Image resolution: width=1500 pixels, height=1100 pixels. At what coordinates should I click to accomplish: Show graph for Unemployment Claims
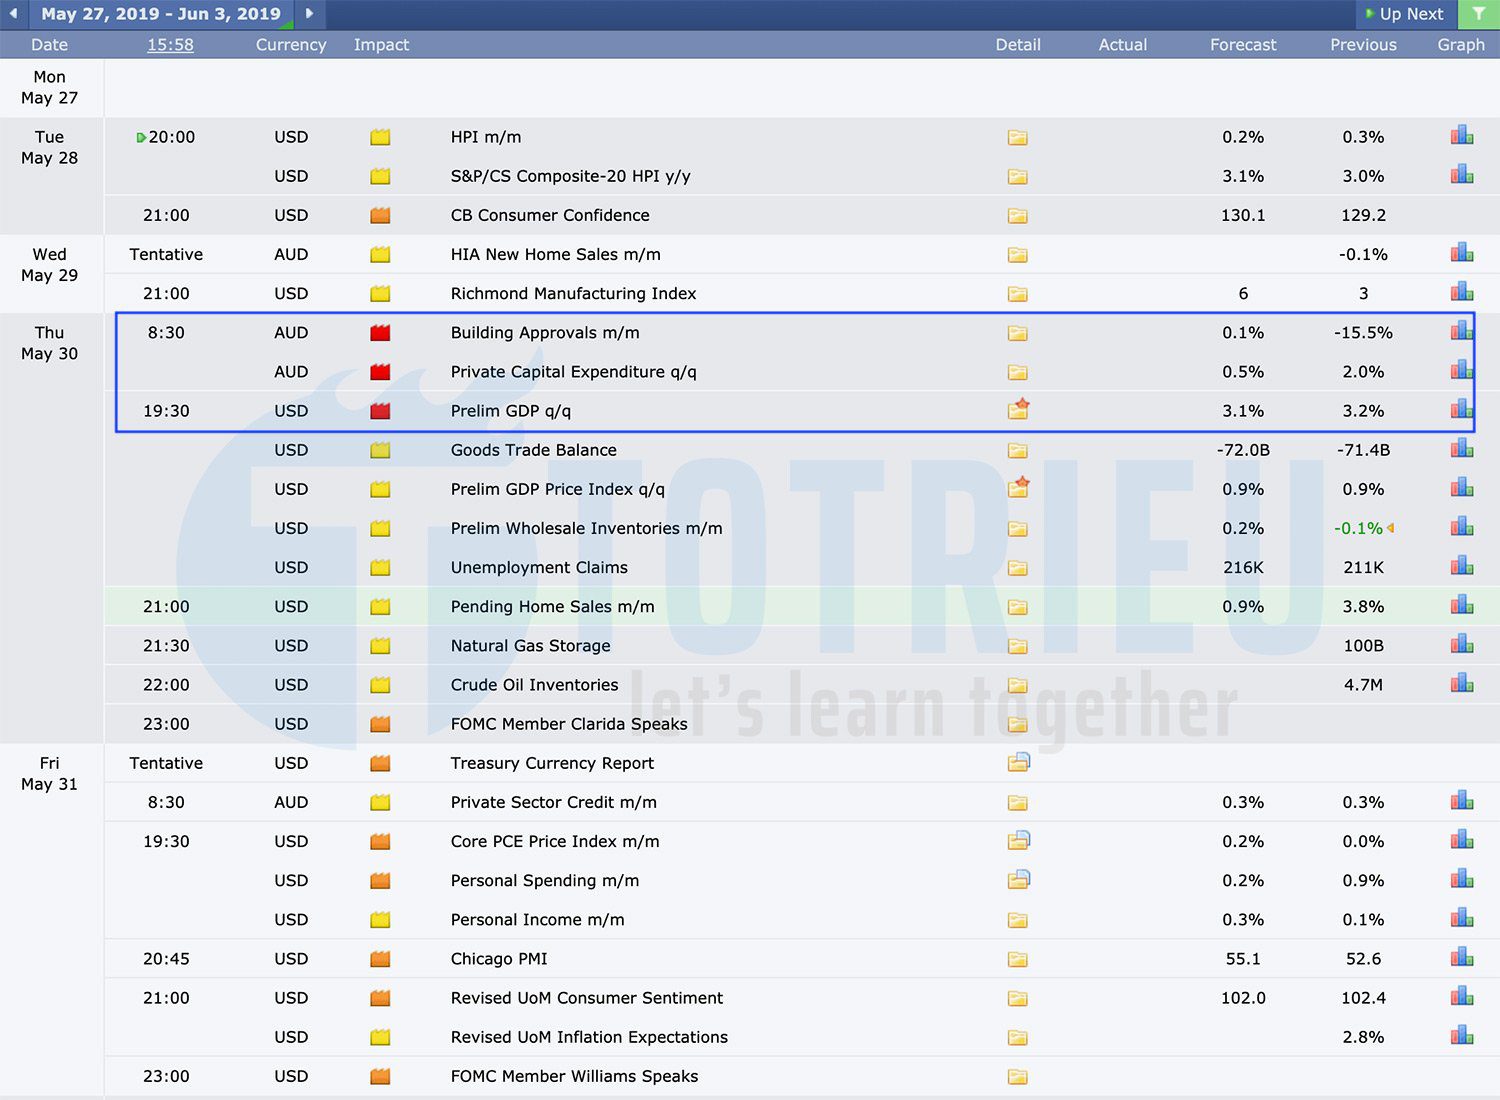[1462, 567]
